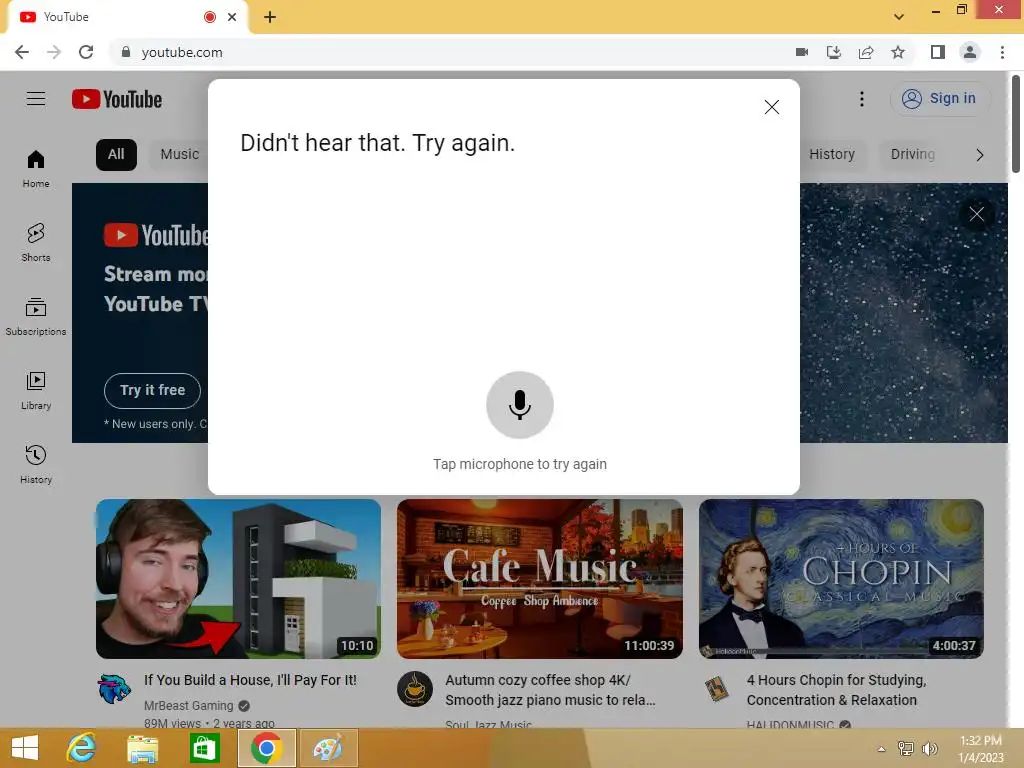Click the install app icon in address bar

click(834, 52)
